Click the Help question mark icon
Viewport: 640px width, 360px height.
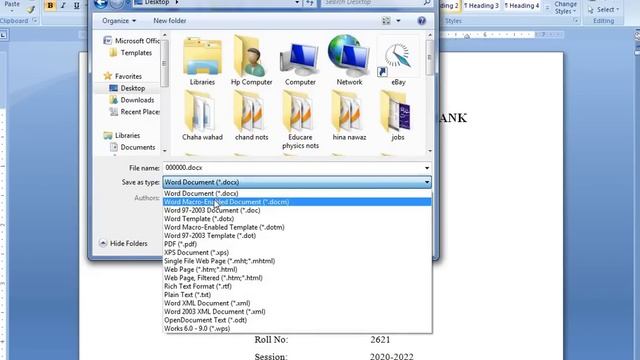tap(422, 21)
